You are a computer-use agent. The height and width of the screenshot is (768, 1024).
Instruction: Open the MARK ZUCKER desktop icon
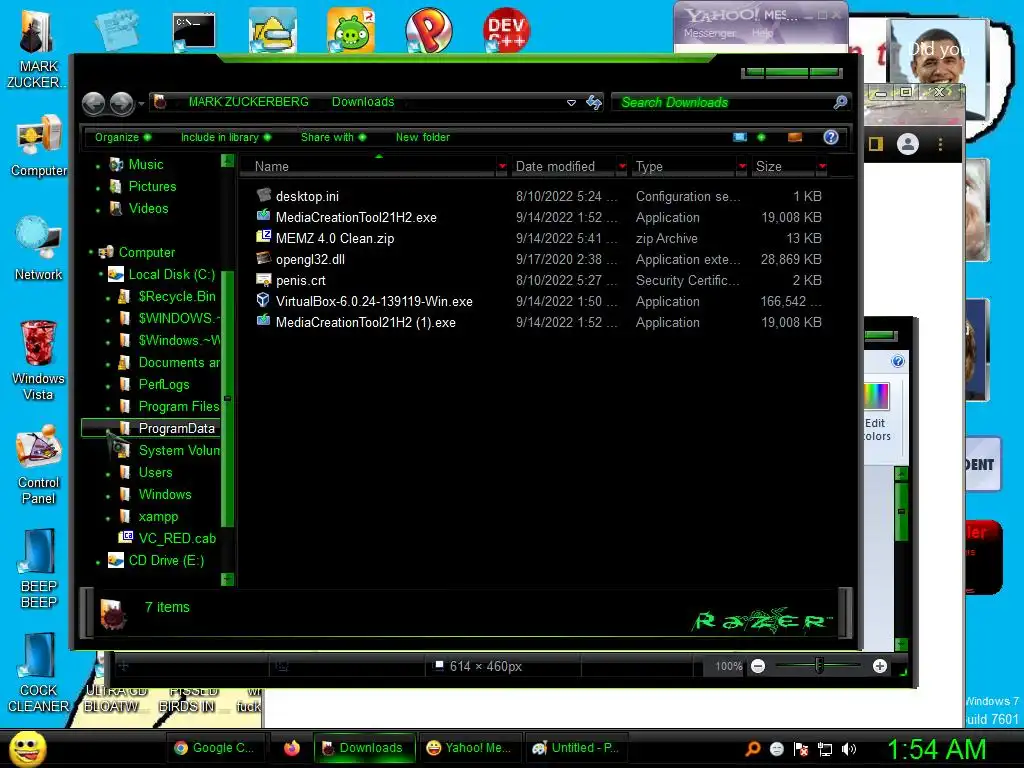click(37, 49)
